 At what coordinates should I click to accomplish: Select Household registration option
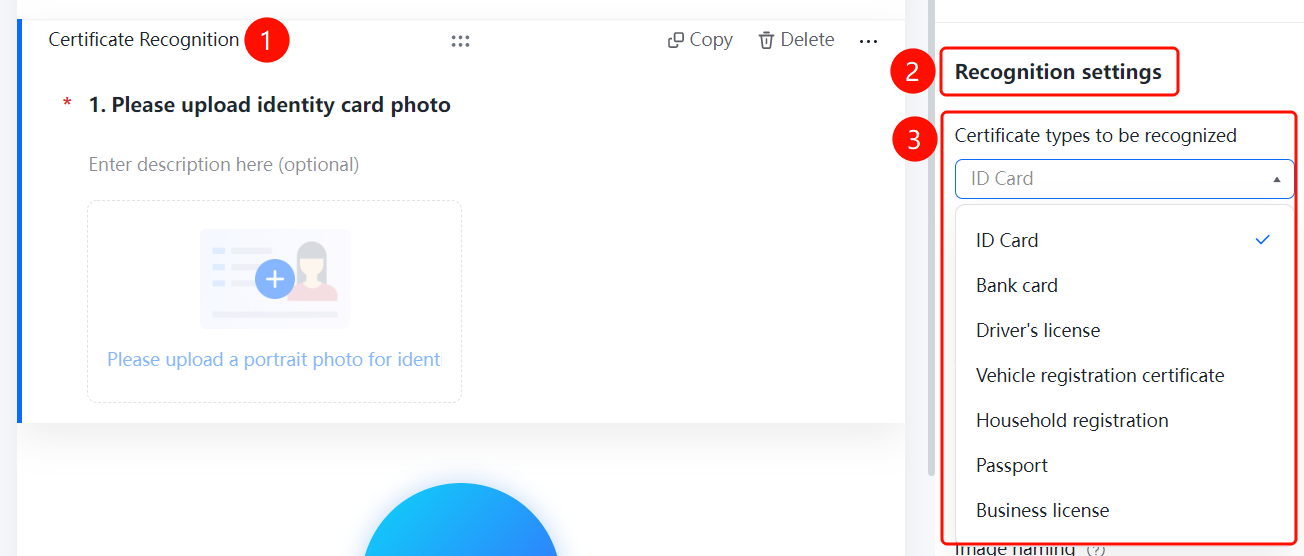point(1125,420)
